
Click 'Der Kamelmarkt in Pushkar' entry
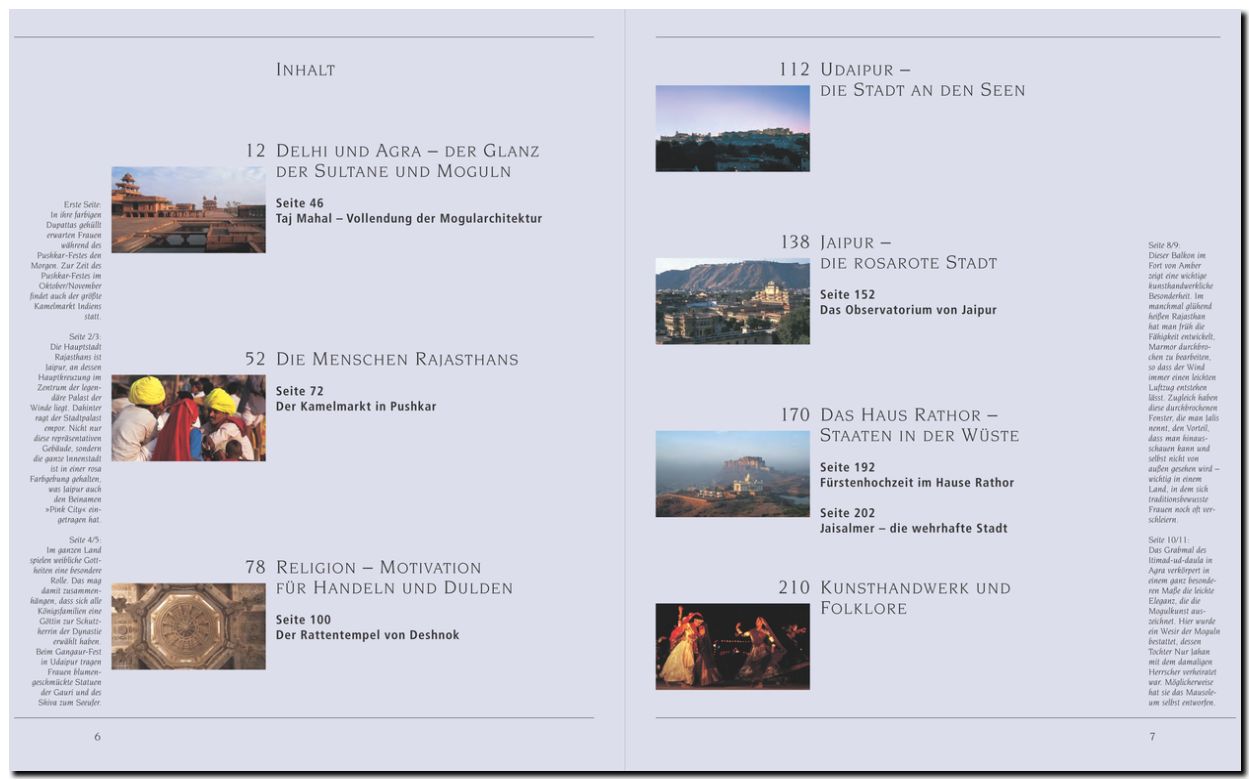[x=356, y=407]
